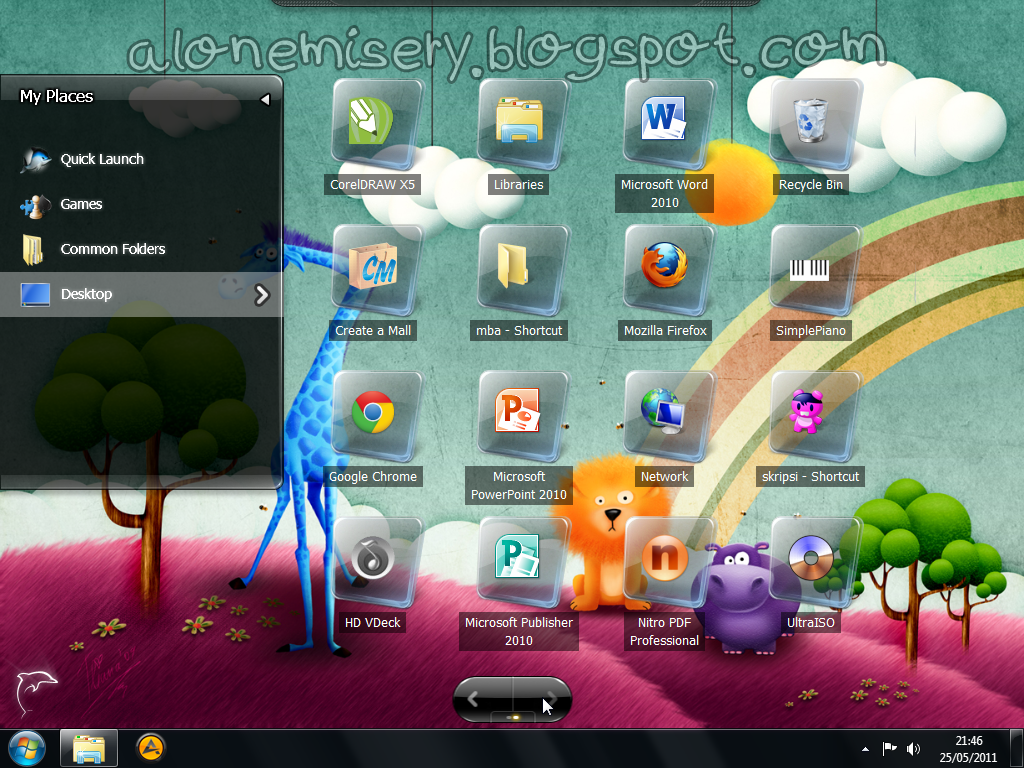Show hidden tray icons arrow
This screenshot has height=768, width=1024.
(x=865, y=749)
